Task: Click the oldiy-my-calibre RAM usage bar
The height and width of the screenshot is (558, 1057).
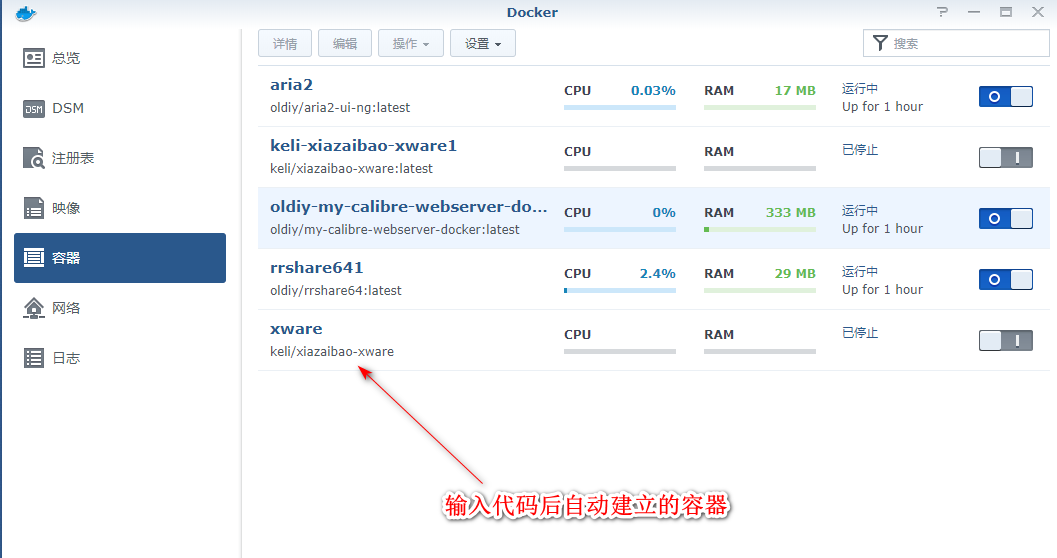Action: [760, 229]
